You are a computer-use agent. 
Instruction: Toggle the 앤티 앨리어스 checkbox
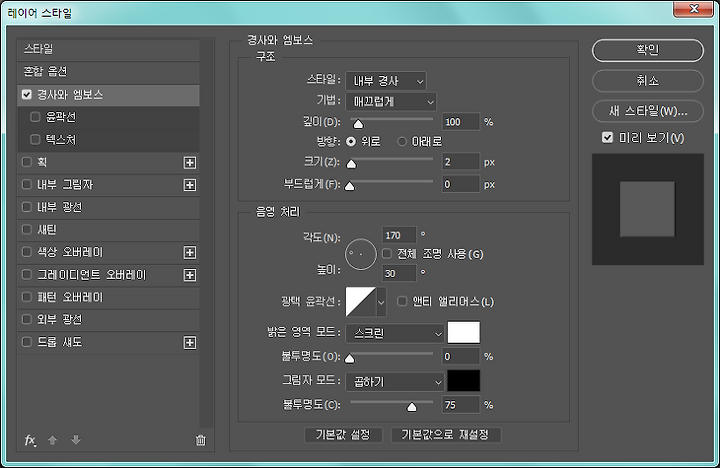point(402,301)
